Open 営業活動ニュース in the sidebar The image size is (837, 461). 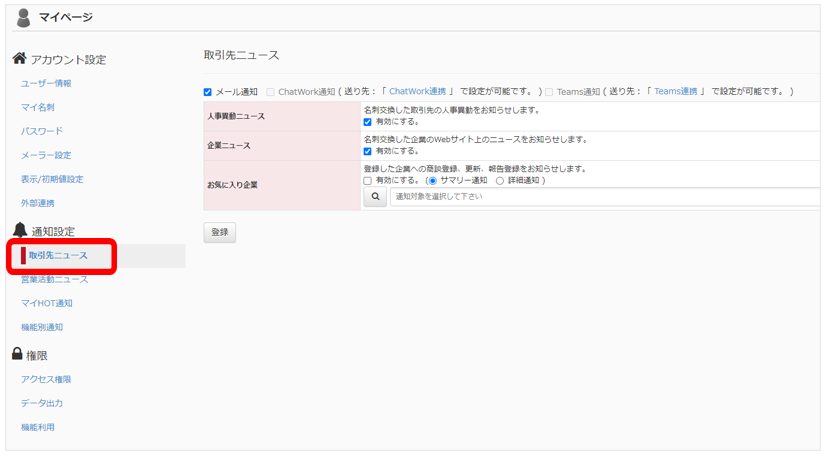pos(54,280)
